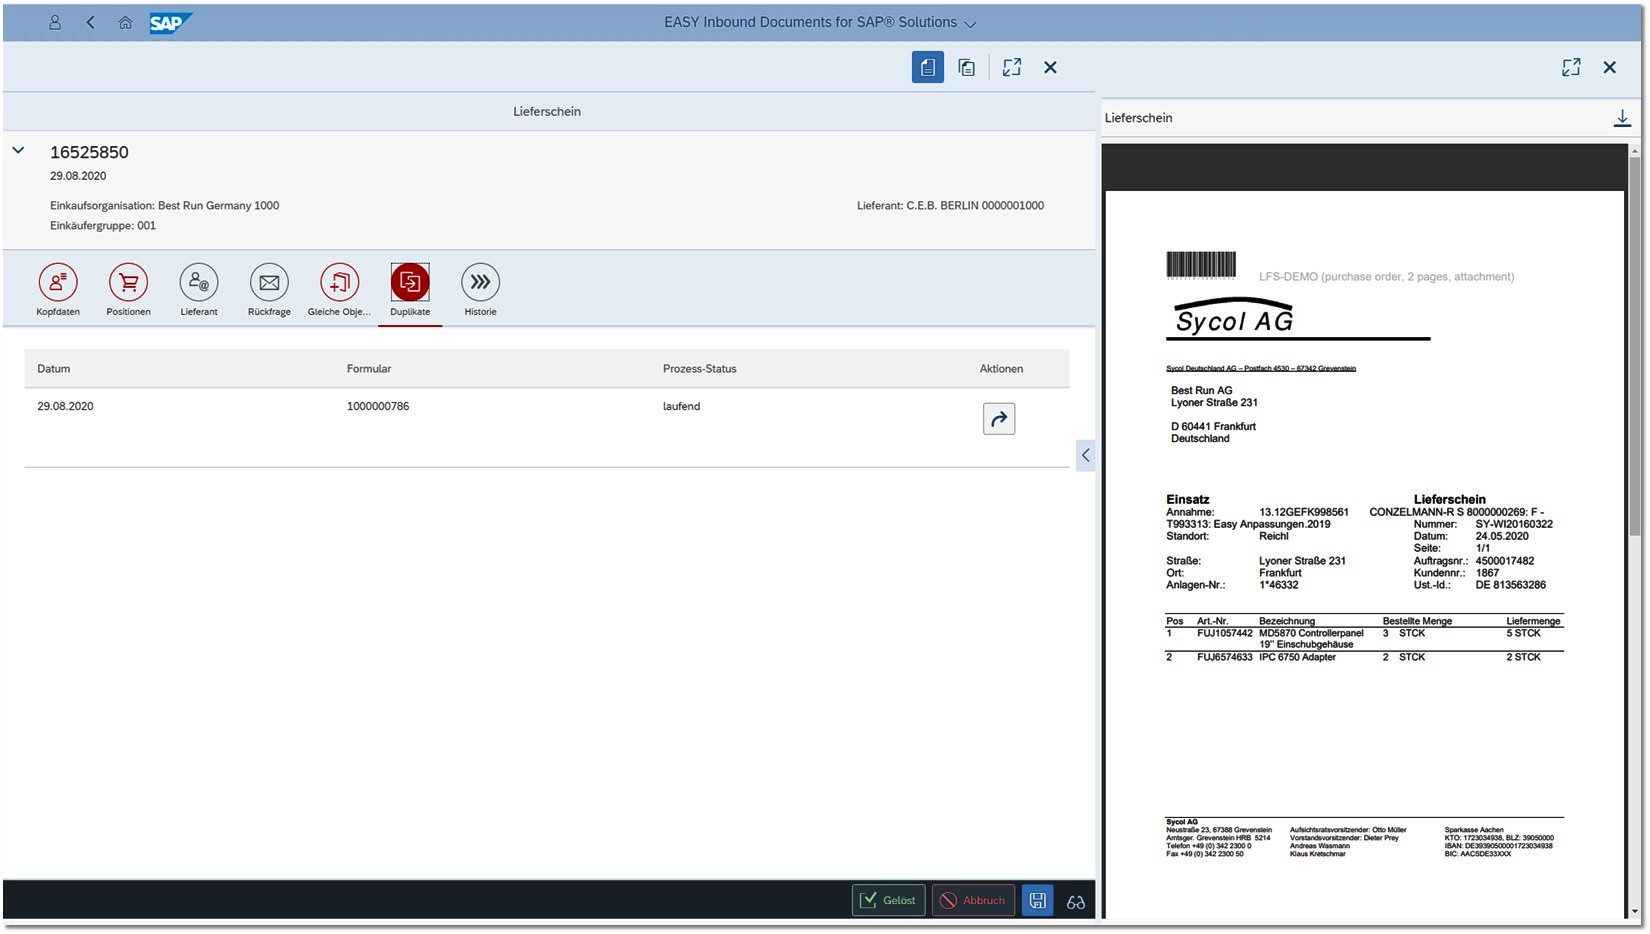Select the table cell 29.08.2020
This screenshot has width=1650, height=934.
[65, 406]
